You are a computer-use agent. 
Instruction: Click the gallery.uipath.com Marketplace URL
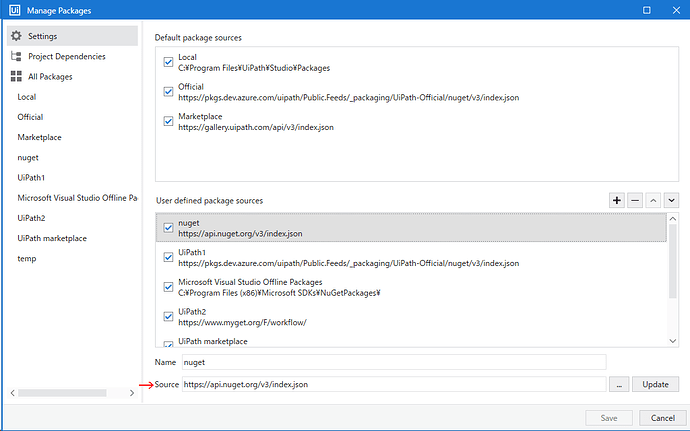tap(256, 127)
